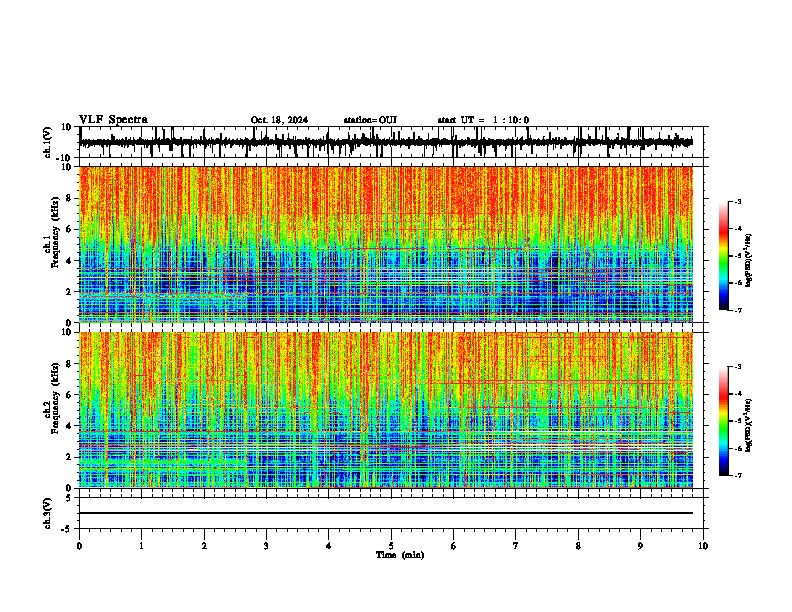This screenshot has height=612, width=792.
Task: Click the "ch.1(V)" axis label
Action: (48, 142)
